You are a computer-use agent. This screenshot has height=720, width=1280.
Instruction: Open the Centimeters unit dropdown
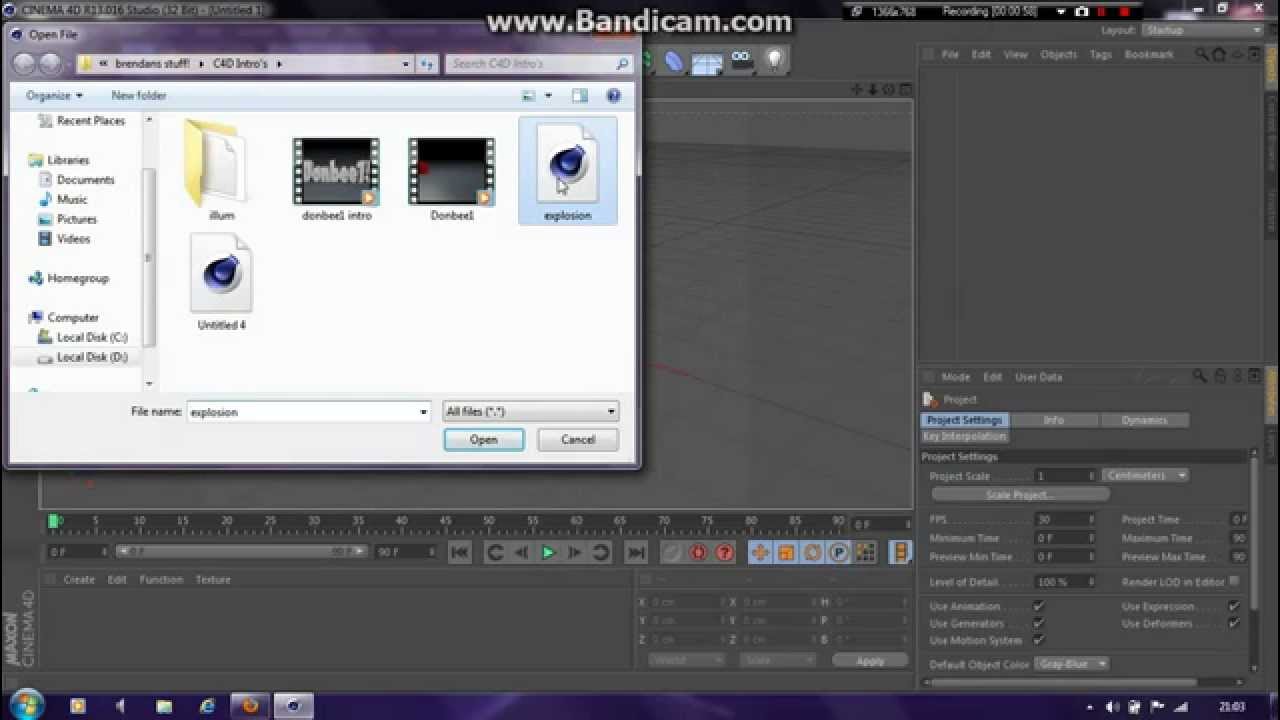point(1145,476)
